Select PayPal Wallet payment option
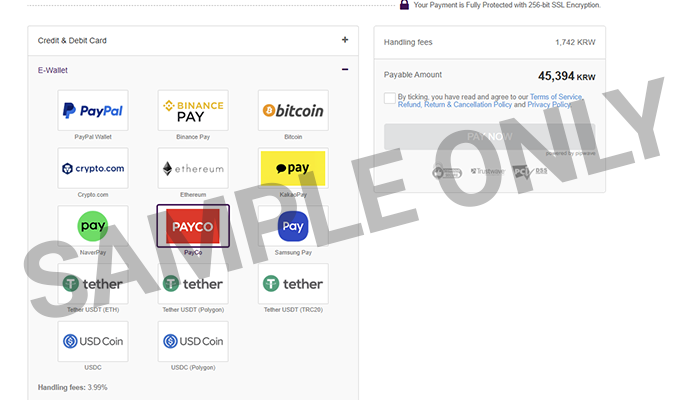 [x=93, y=111]
